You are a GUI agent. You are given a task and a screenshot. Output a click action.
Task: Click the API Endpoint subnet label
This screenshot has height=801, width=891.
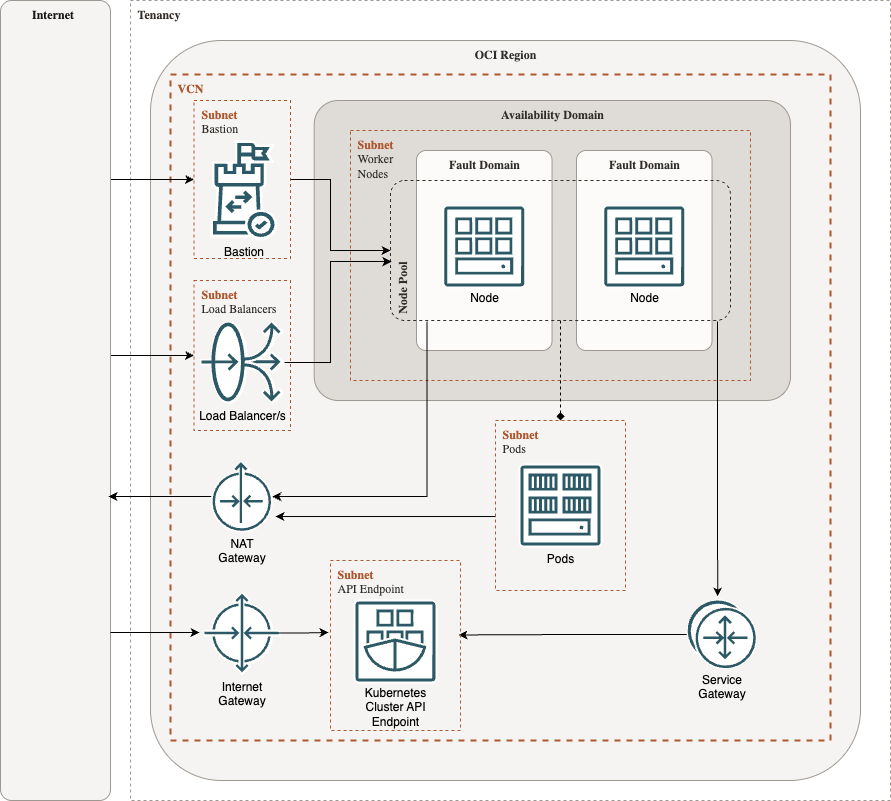click(x=370, y=589)
